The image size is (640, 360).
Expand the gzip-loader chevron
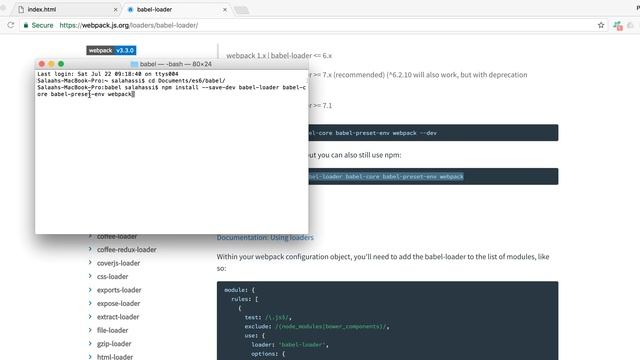pos(90,343)
